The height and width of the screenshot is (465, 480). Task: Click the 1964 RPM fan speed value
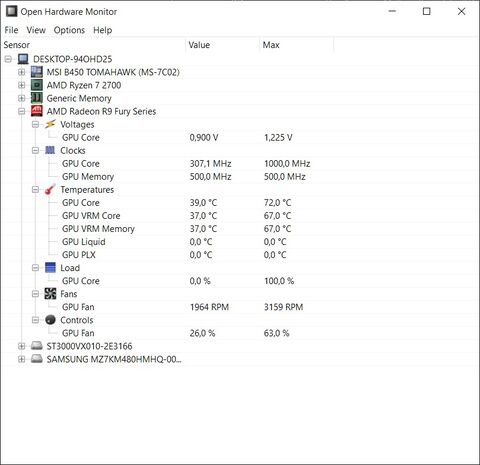pos(209,307)
